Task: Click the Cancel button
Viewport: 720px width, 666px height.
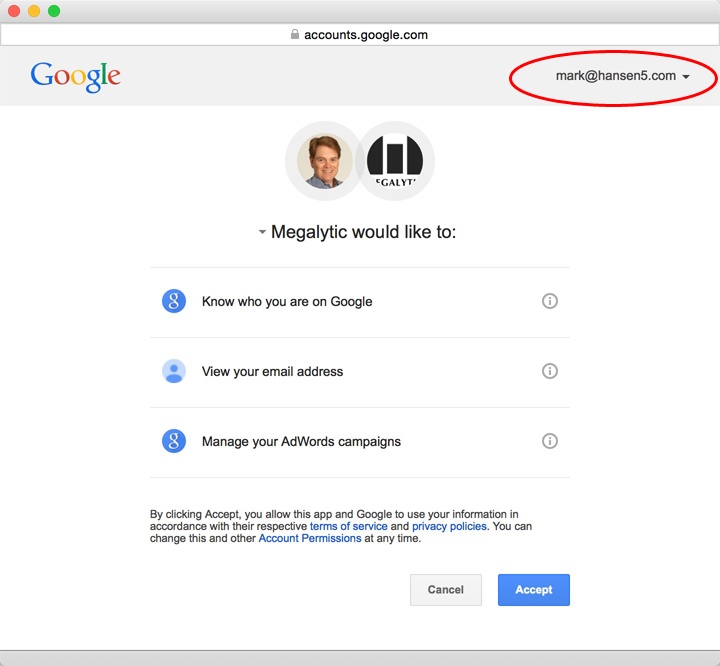Action: point(446,590)
